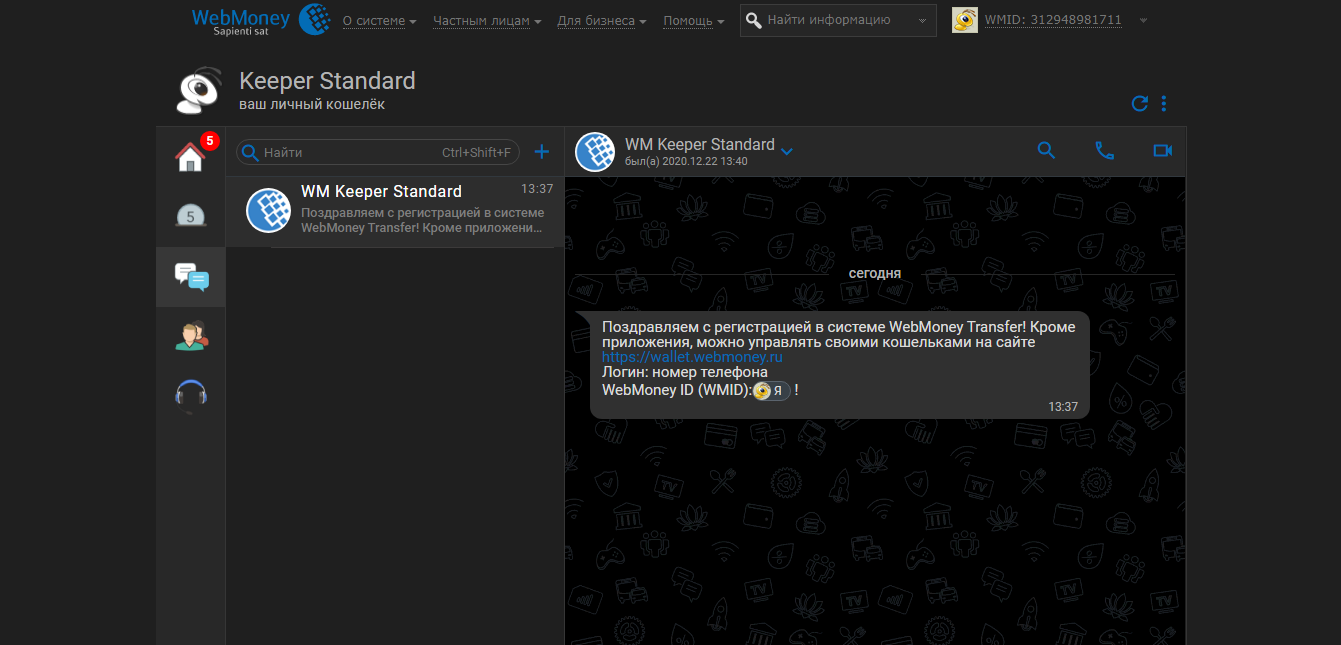
Task: Click the message timestamp 13:37 in bubble
Action: click(x=1063, y=407)
